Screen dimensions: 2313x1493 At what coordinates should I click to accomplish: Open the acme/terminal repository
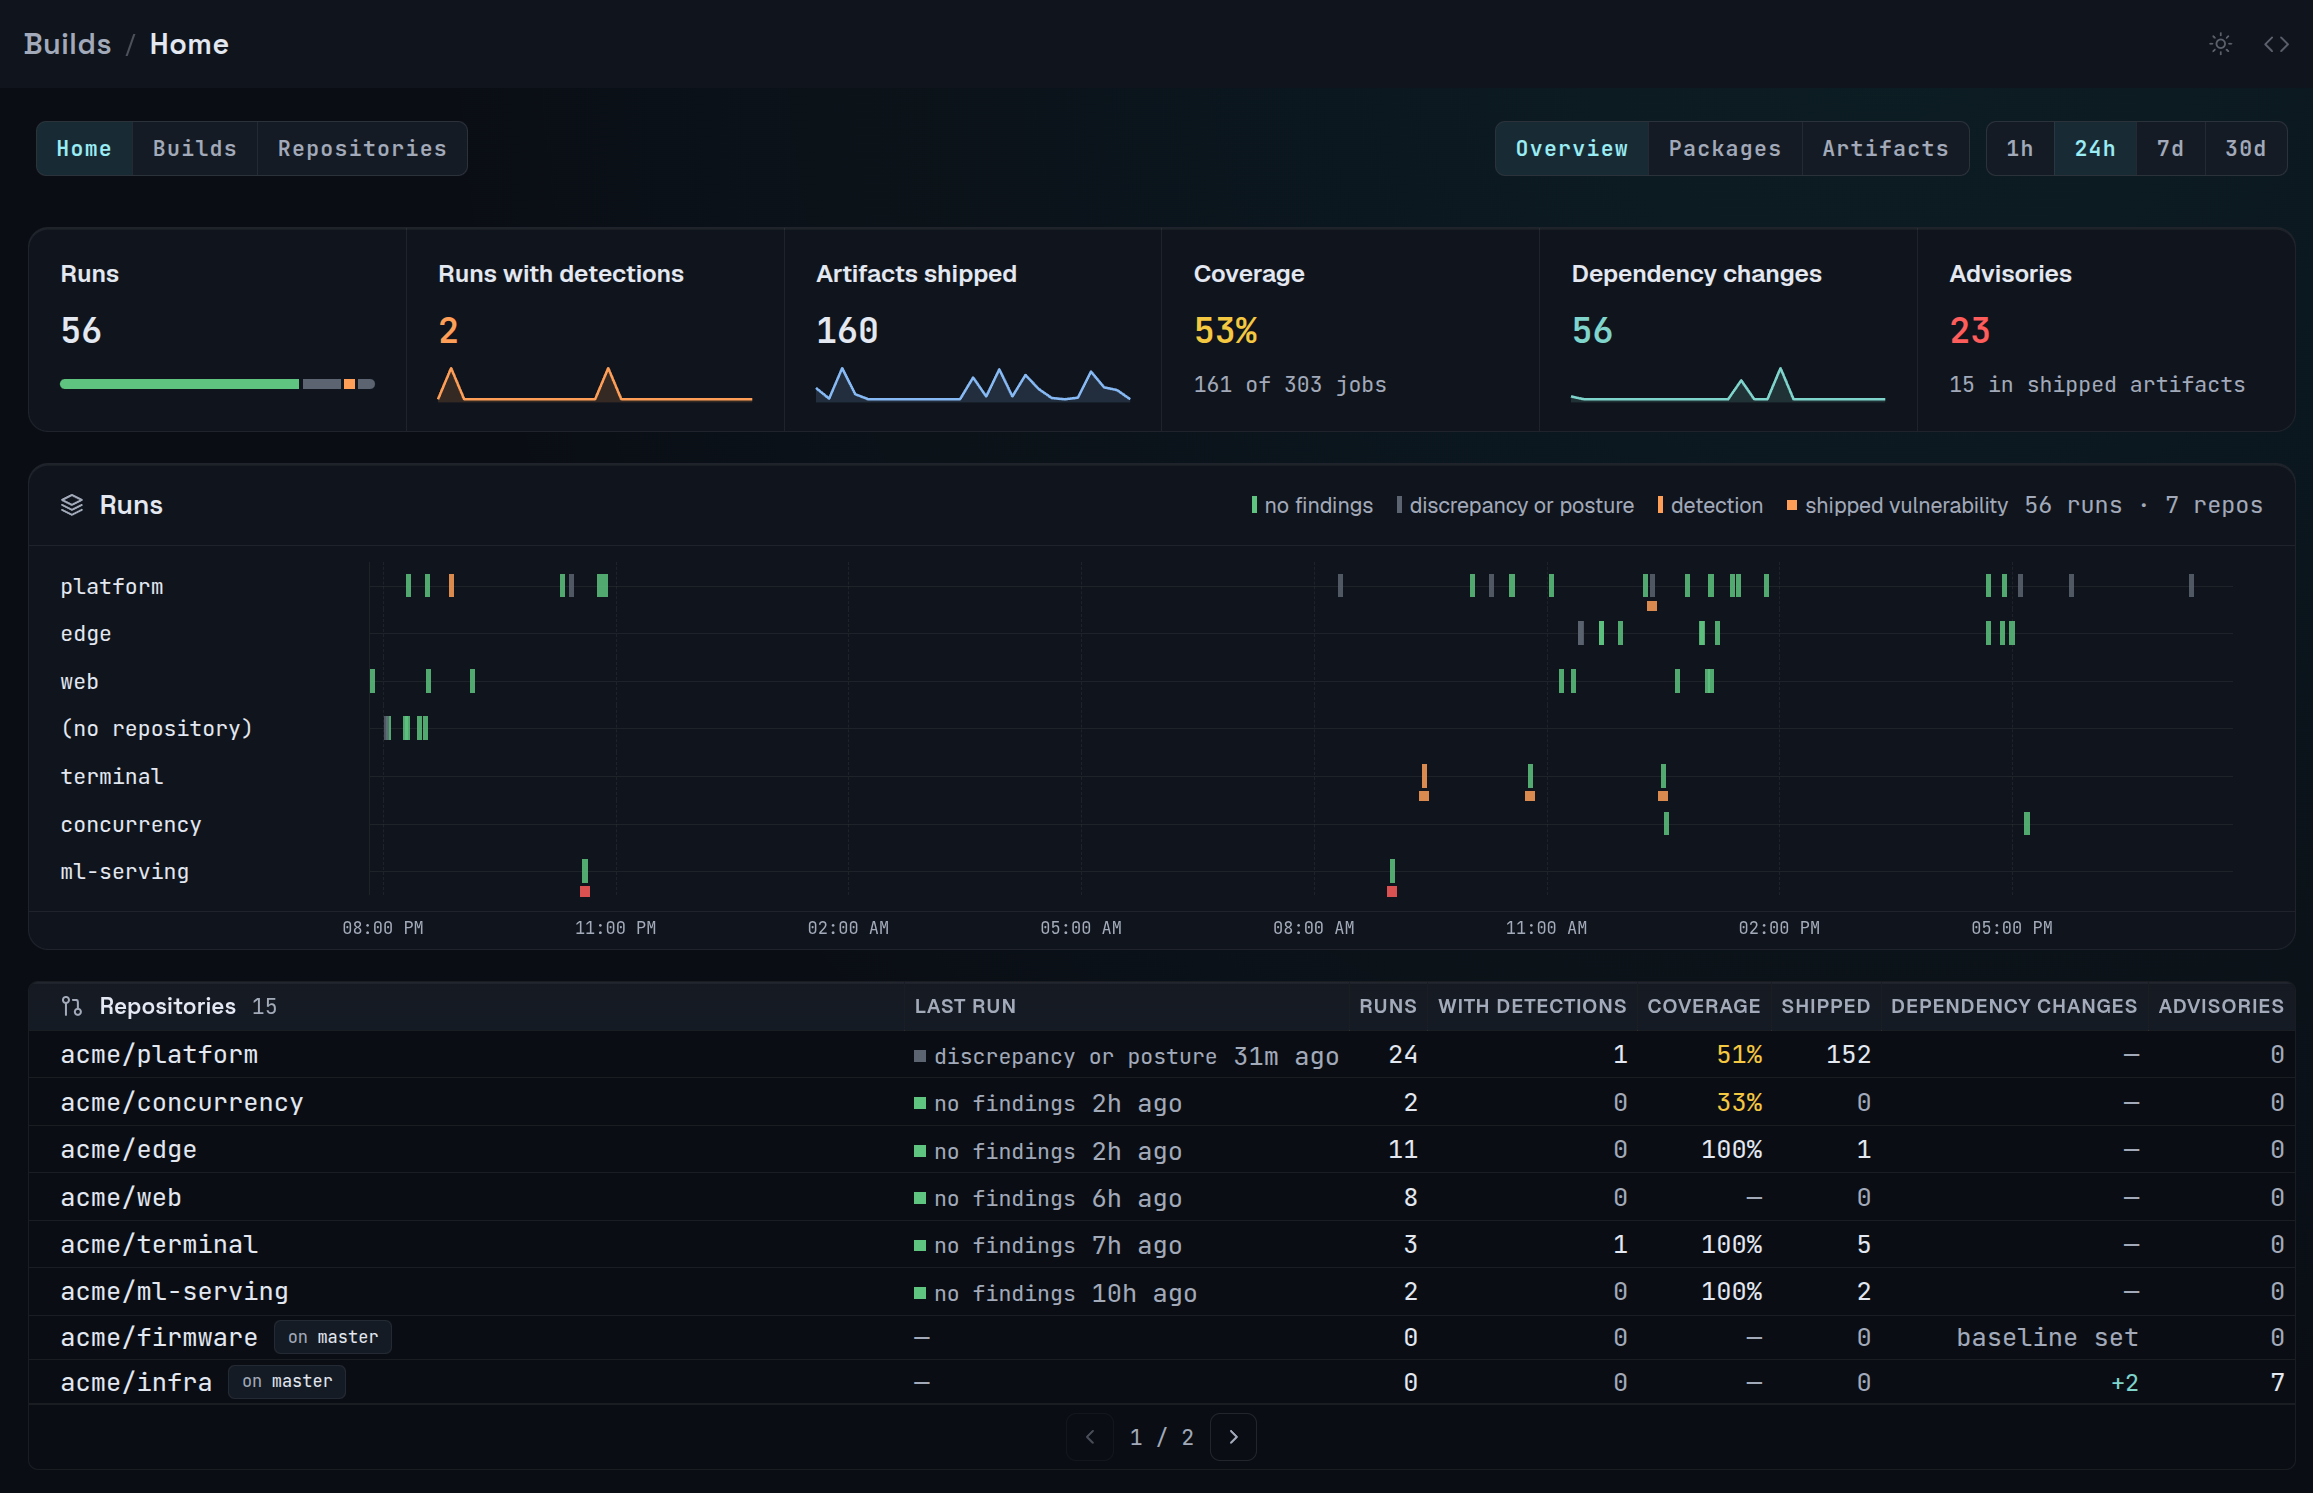(x=1161, y=1244)
